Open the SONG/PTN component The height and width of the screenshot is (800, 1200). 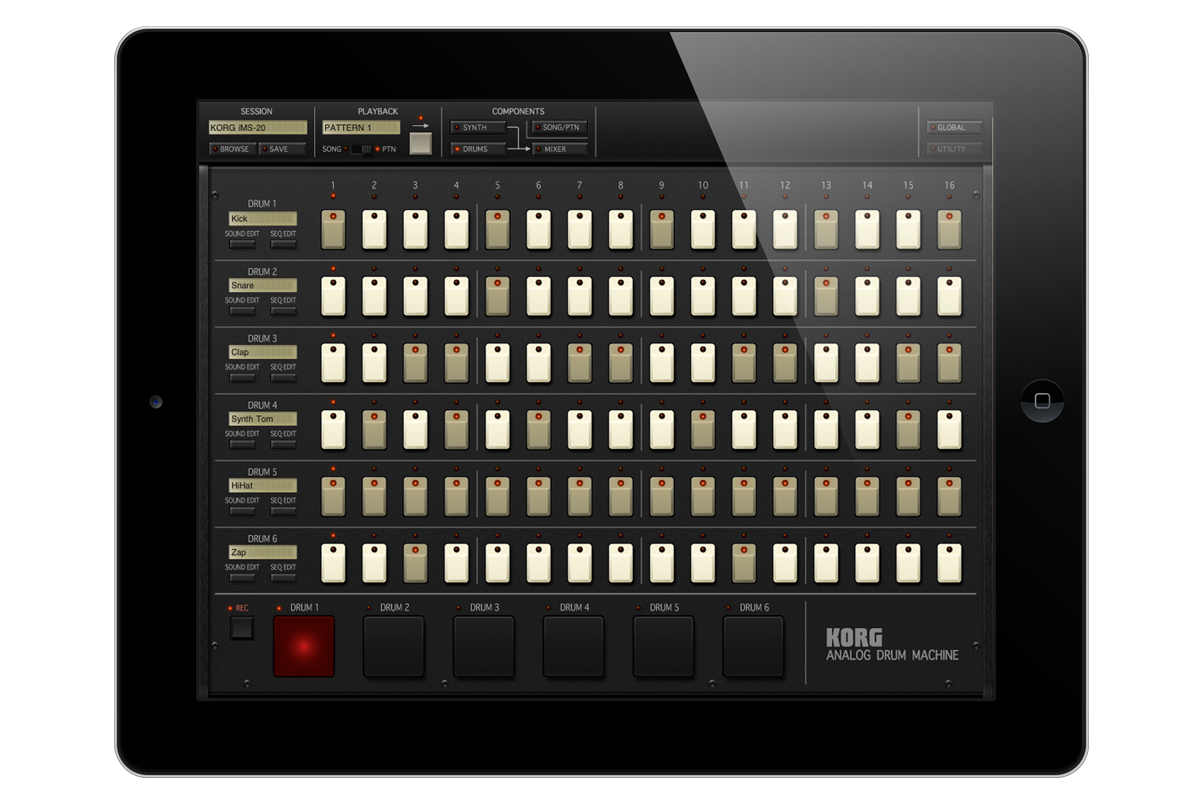560,128
